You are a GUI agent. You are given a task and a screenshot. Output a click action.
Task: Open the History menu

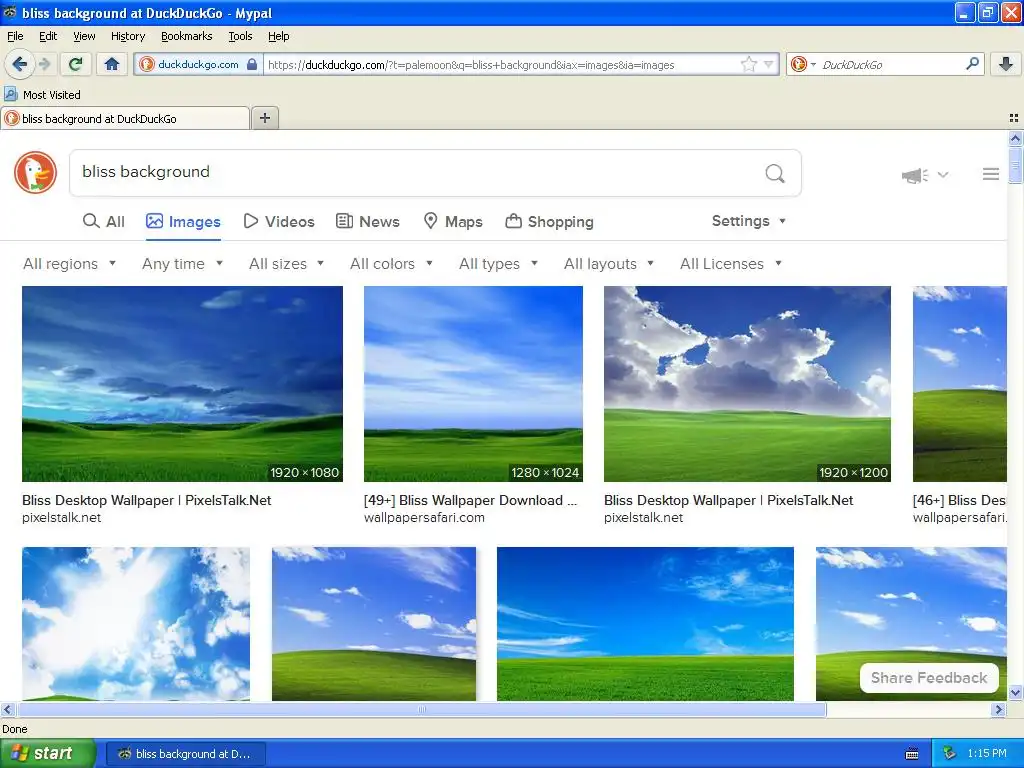coord(127,36)
